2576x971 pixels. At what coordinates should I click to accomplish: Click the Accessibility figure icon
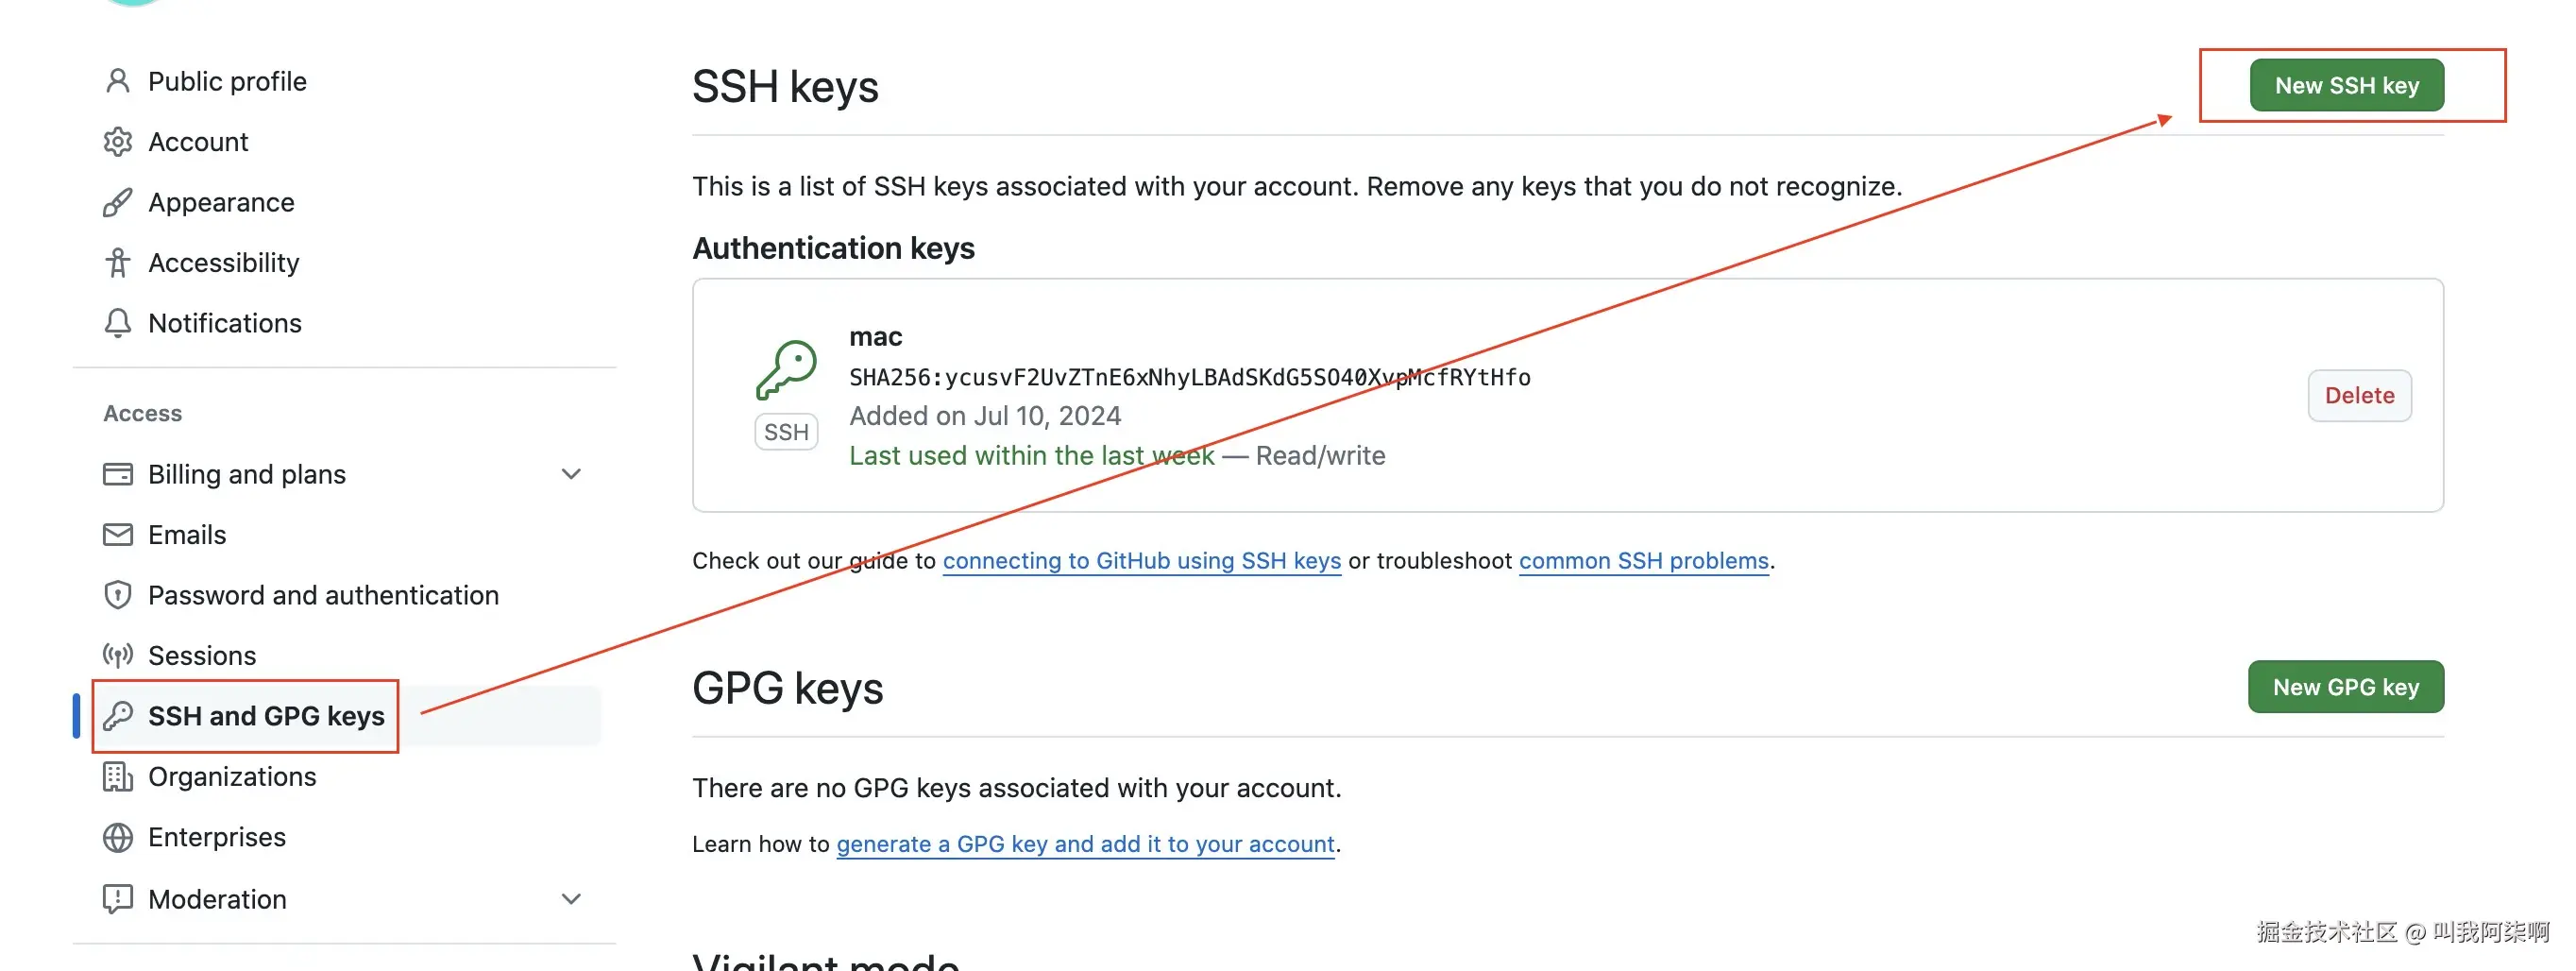click(118, 263)
